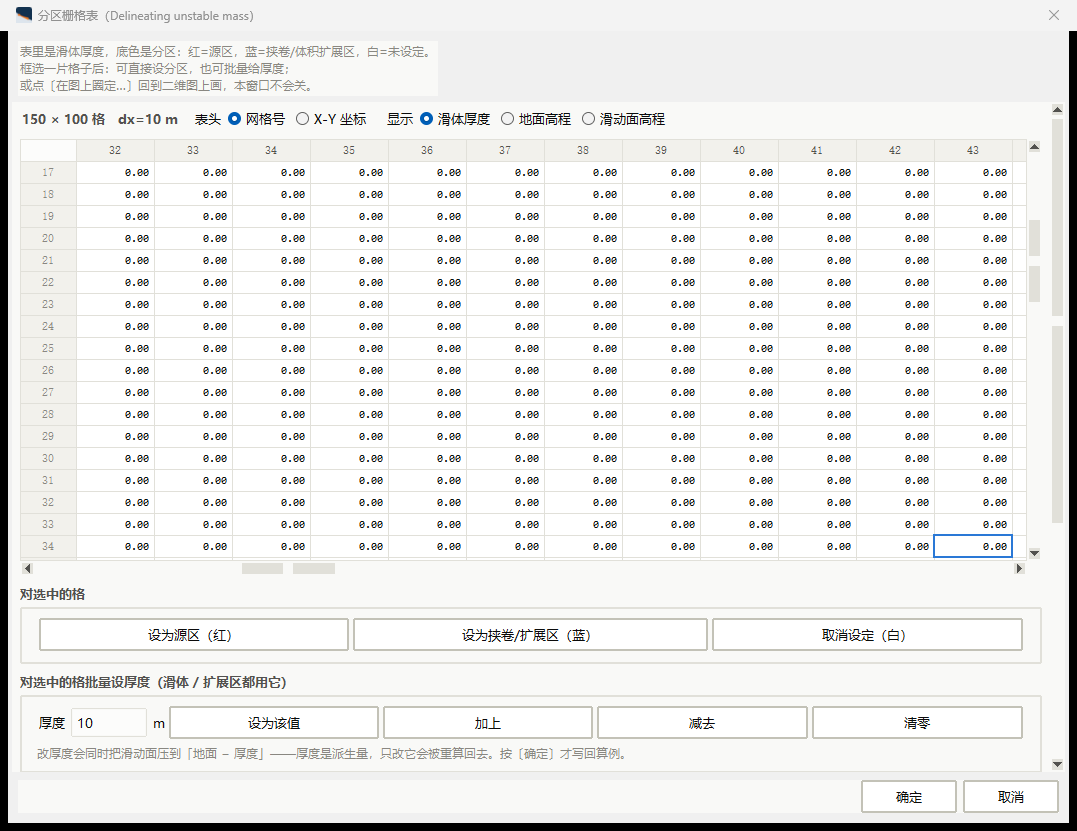Click the 取消设定（白）button

click(867, 635)
